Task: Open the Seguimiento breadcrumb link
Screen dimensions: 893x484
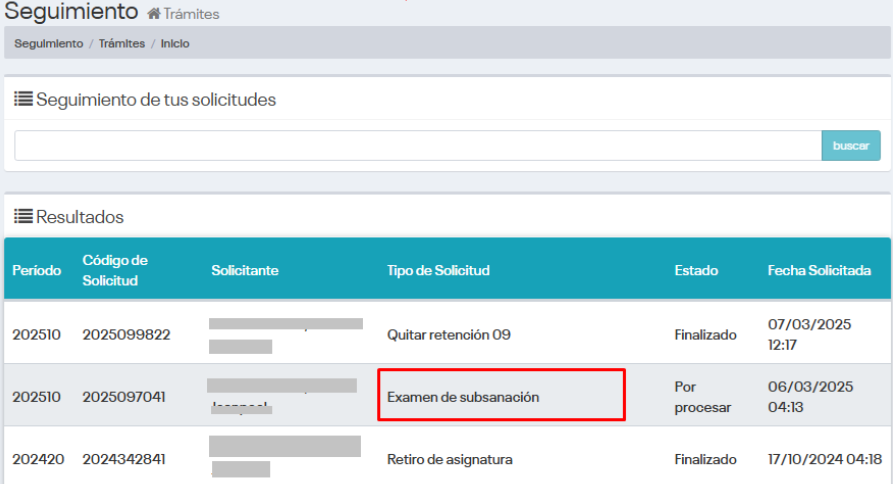Action: 49,44
